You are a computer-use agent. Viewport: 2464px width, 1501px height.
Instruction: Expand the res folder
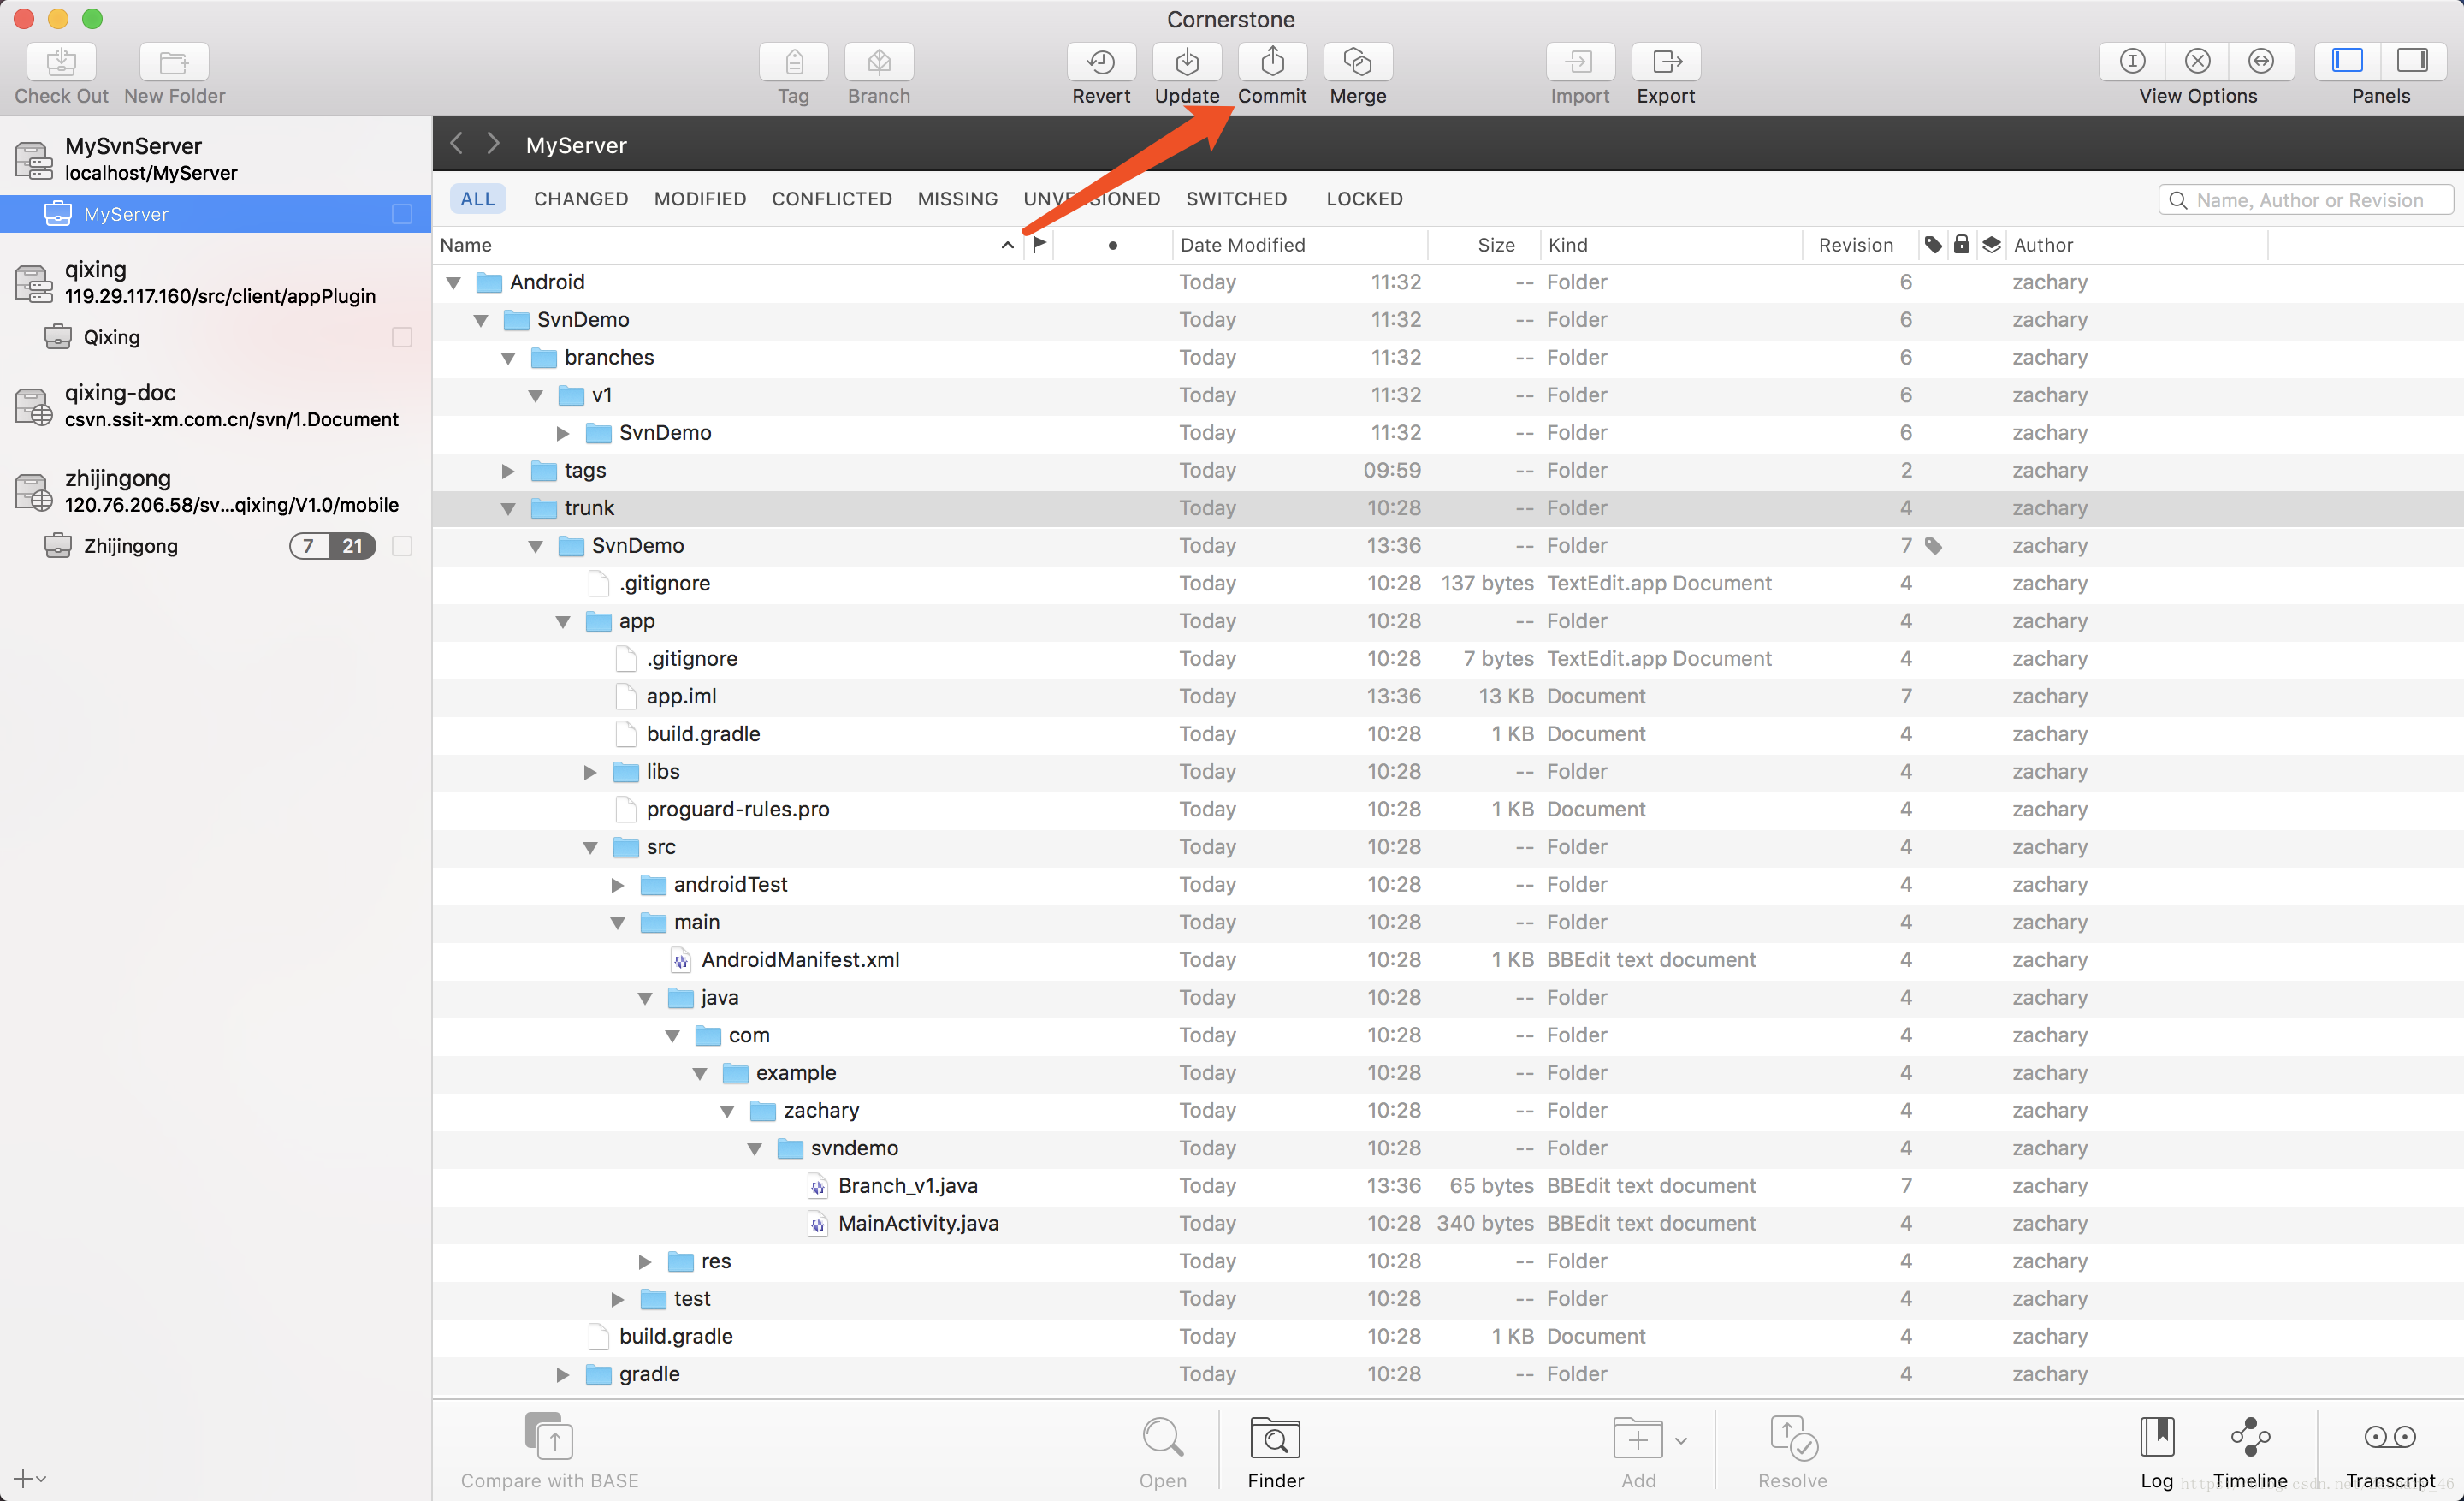point(645,1262)
